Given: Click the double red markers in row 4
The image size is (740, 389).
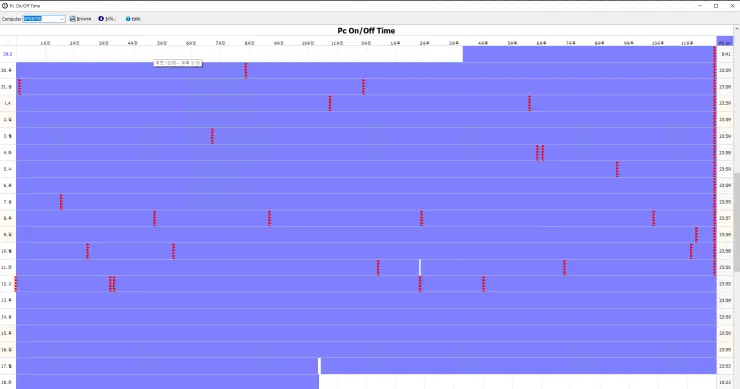Looking at the screenshot, I should [x=540, y=152].
